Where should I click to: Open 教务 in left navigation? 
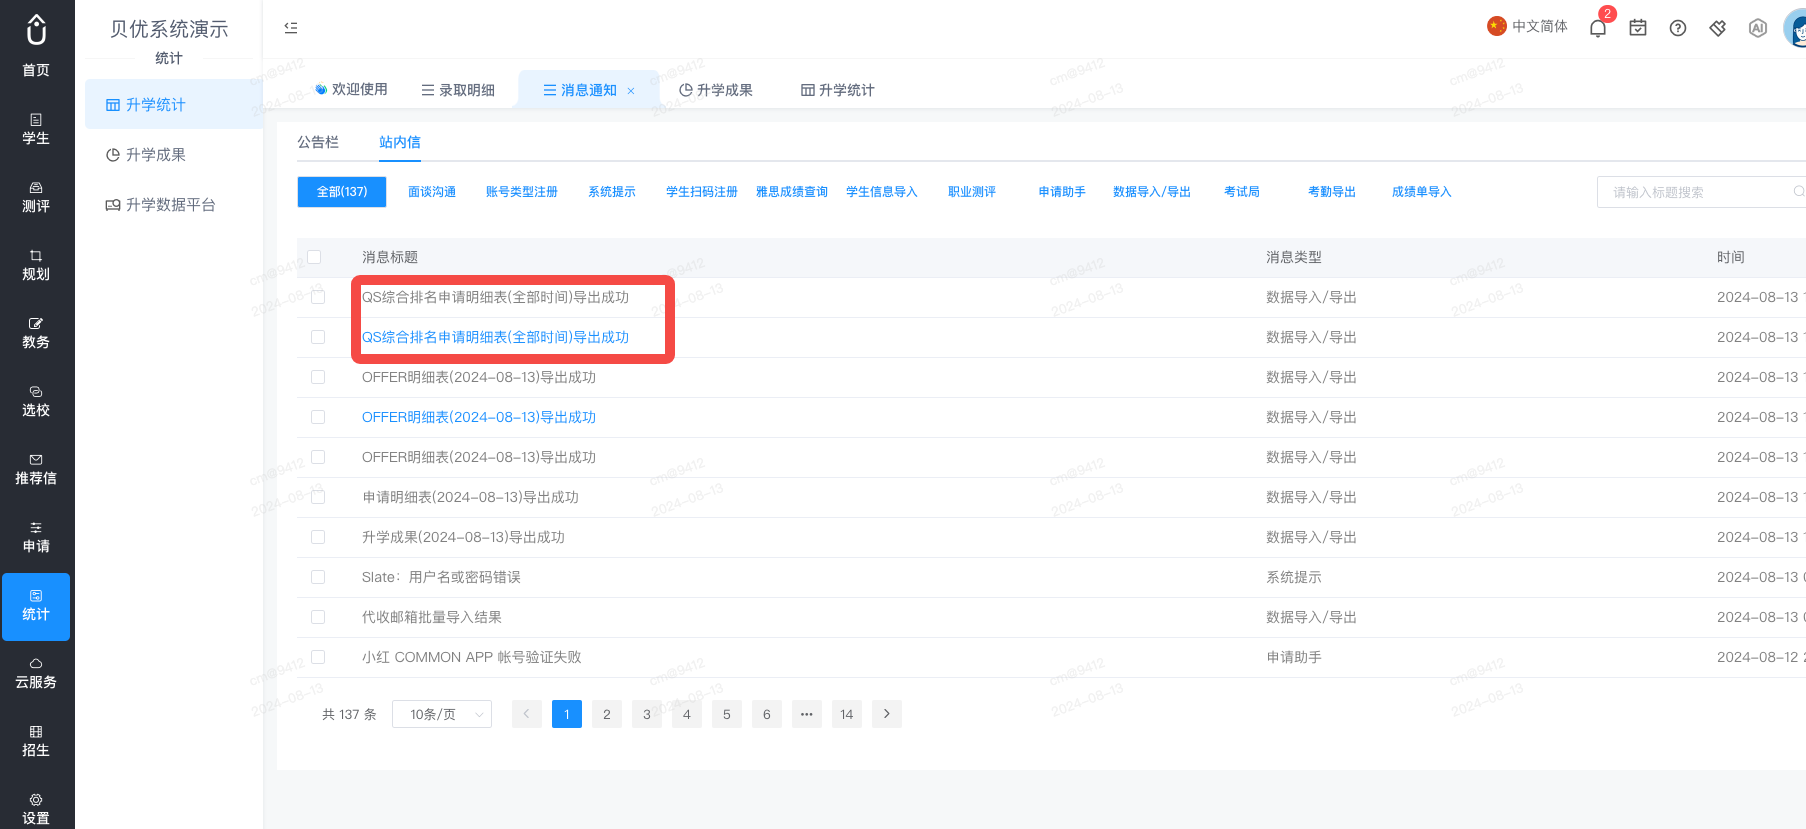click(x=36, y=333)
